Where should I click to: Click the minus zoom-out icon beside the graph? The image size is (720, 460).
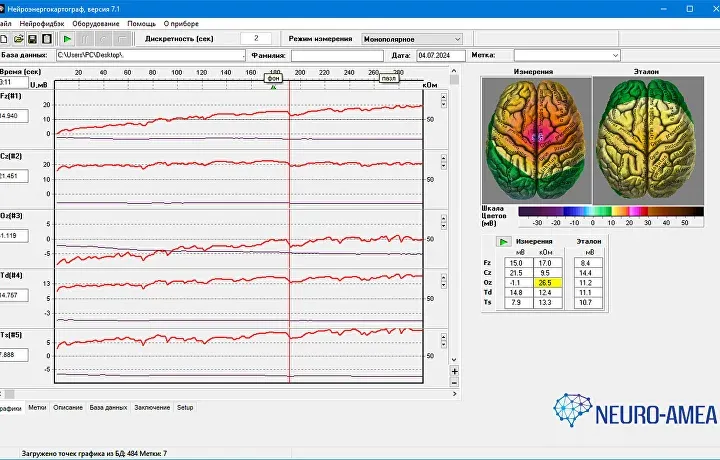[454, 383]
